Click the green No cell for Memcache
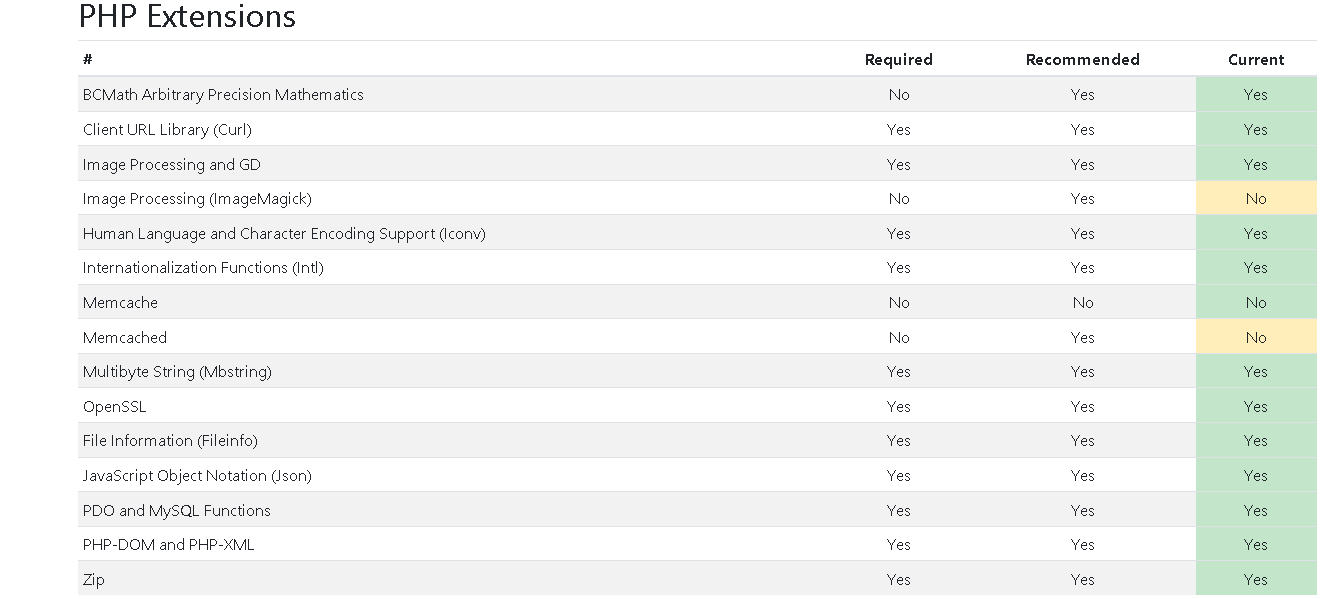 [x=1256, y=302]
